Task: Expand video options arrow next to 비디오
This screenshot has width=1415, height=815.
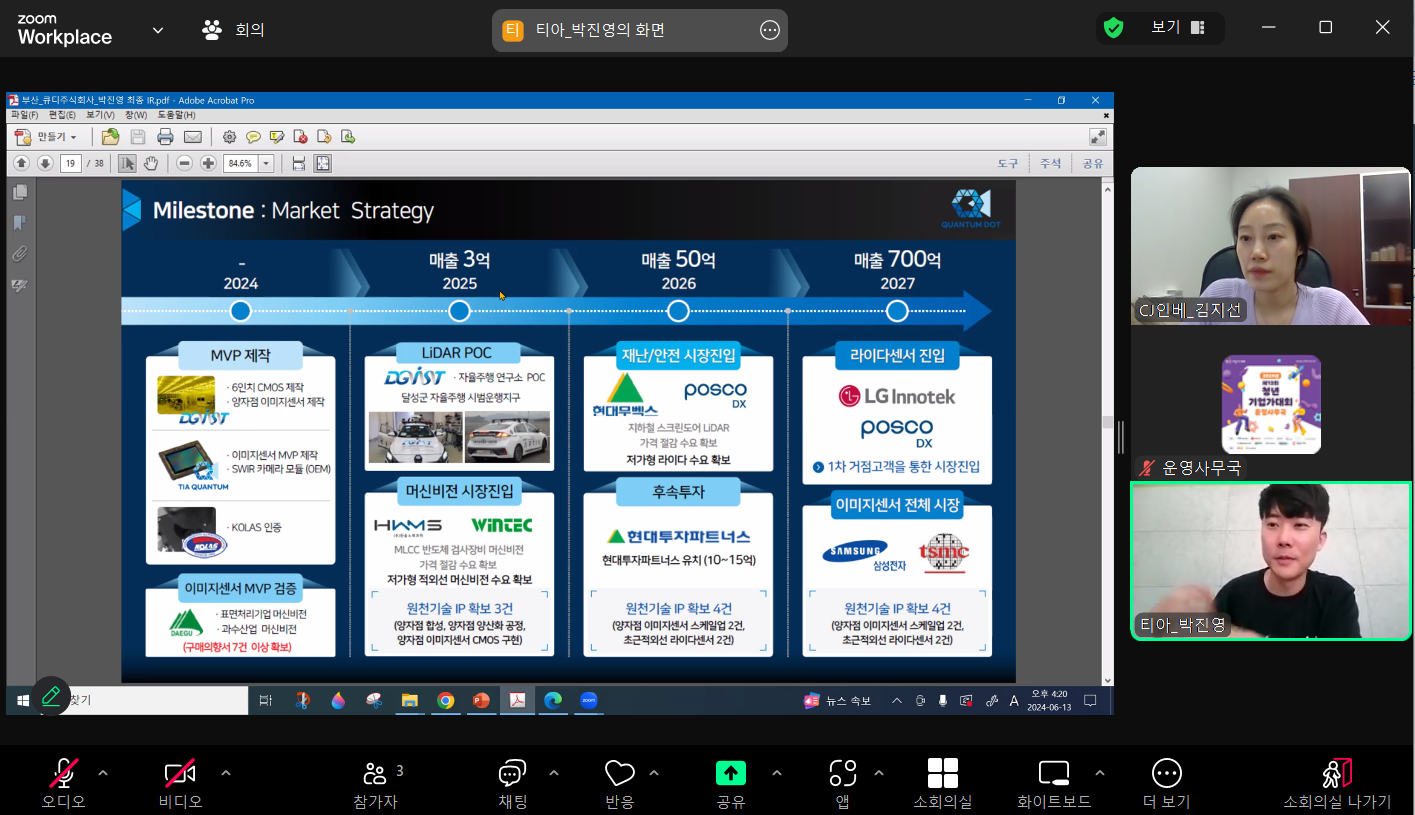Action: point(226,773)
